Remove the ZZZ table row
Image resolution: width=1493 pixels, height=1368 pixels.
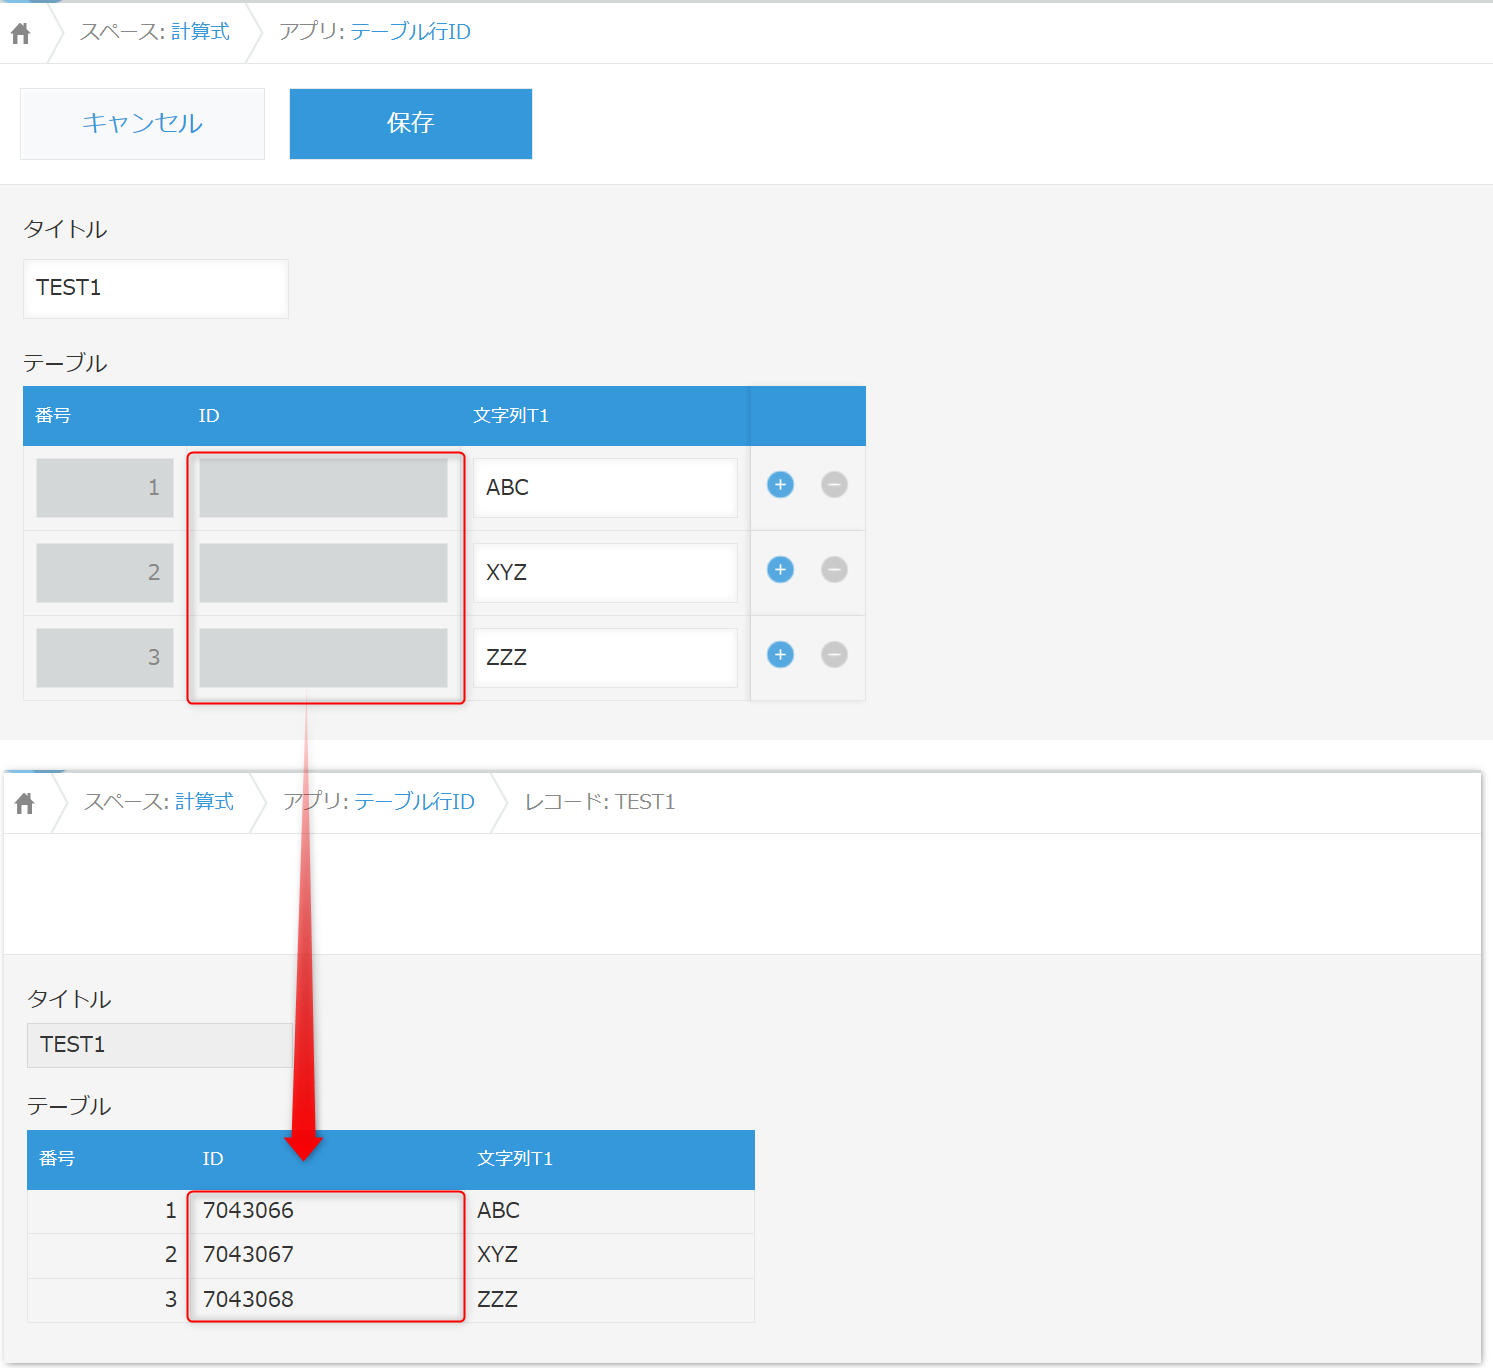click(834, 655)
